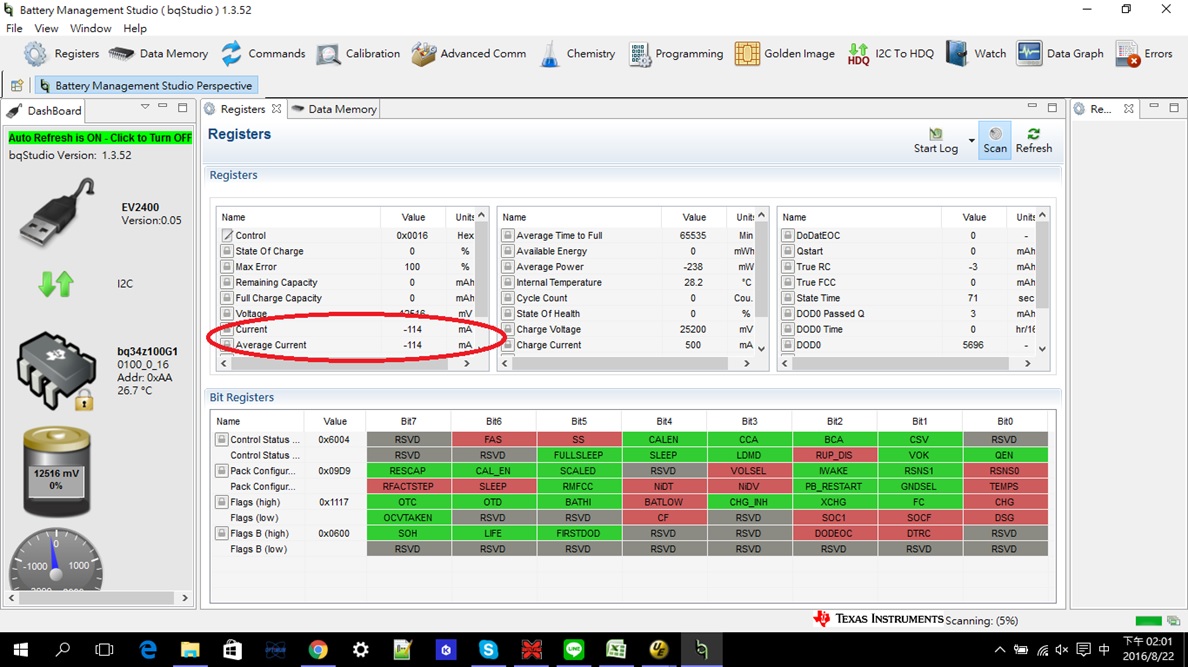Image resolution: width=1188 pixels, height=667 pixels.
Task: Switch to the Data Memory tab
Action: tap(334, 109)
